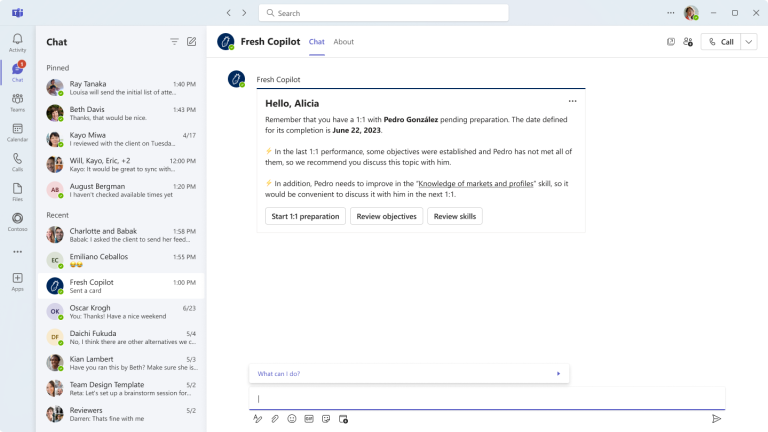The image size is (768, 432).
Task: Click Start 1:1 preparation button
Action: [x=305, y=216]
